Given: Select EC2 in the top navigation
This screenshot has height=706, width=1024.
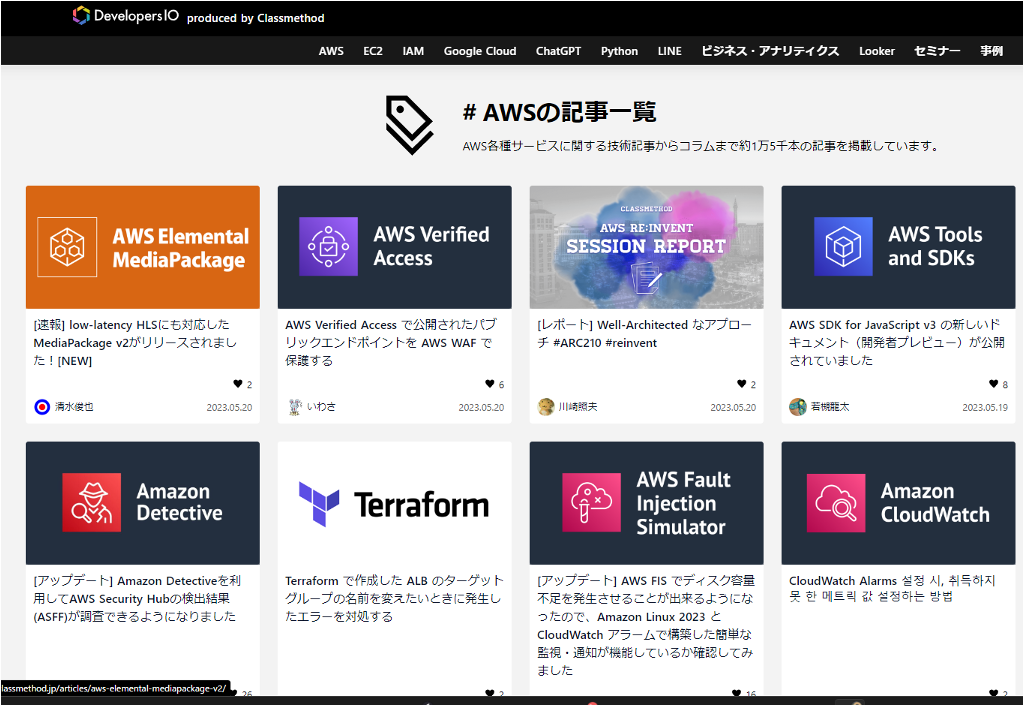Looking at the screenshot, I should click(373, 51).
